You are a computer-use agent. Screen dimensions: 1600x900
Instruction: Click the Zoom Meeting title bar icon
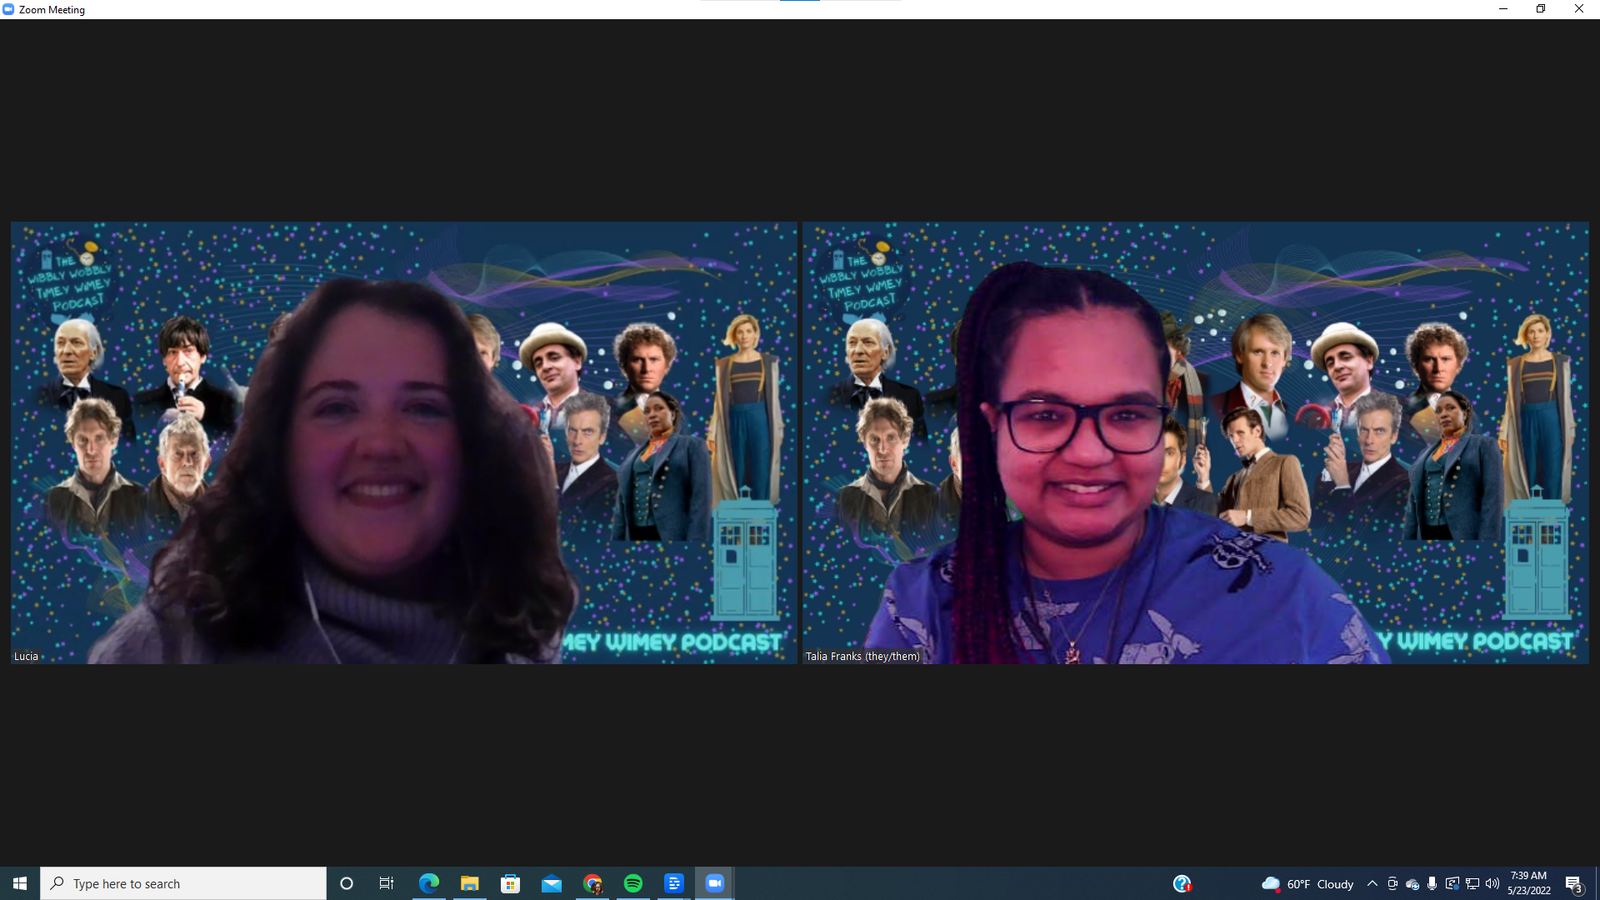(x=8, y=9)
